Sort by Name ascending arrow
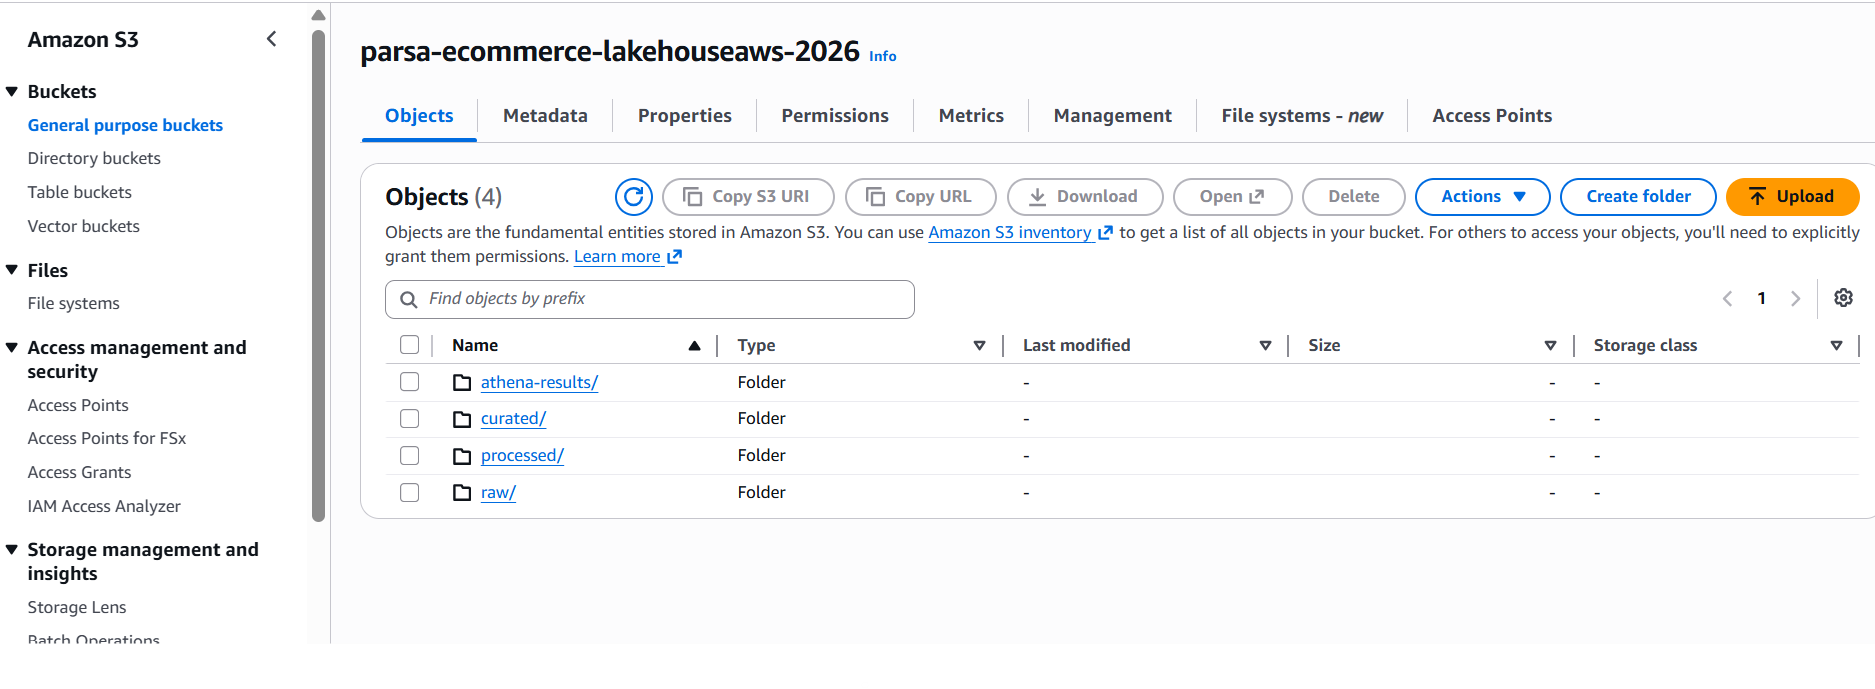The width and height of the screenshot is (1875, 689). click(x=694, y=346)
